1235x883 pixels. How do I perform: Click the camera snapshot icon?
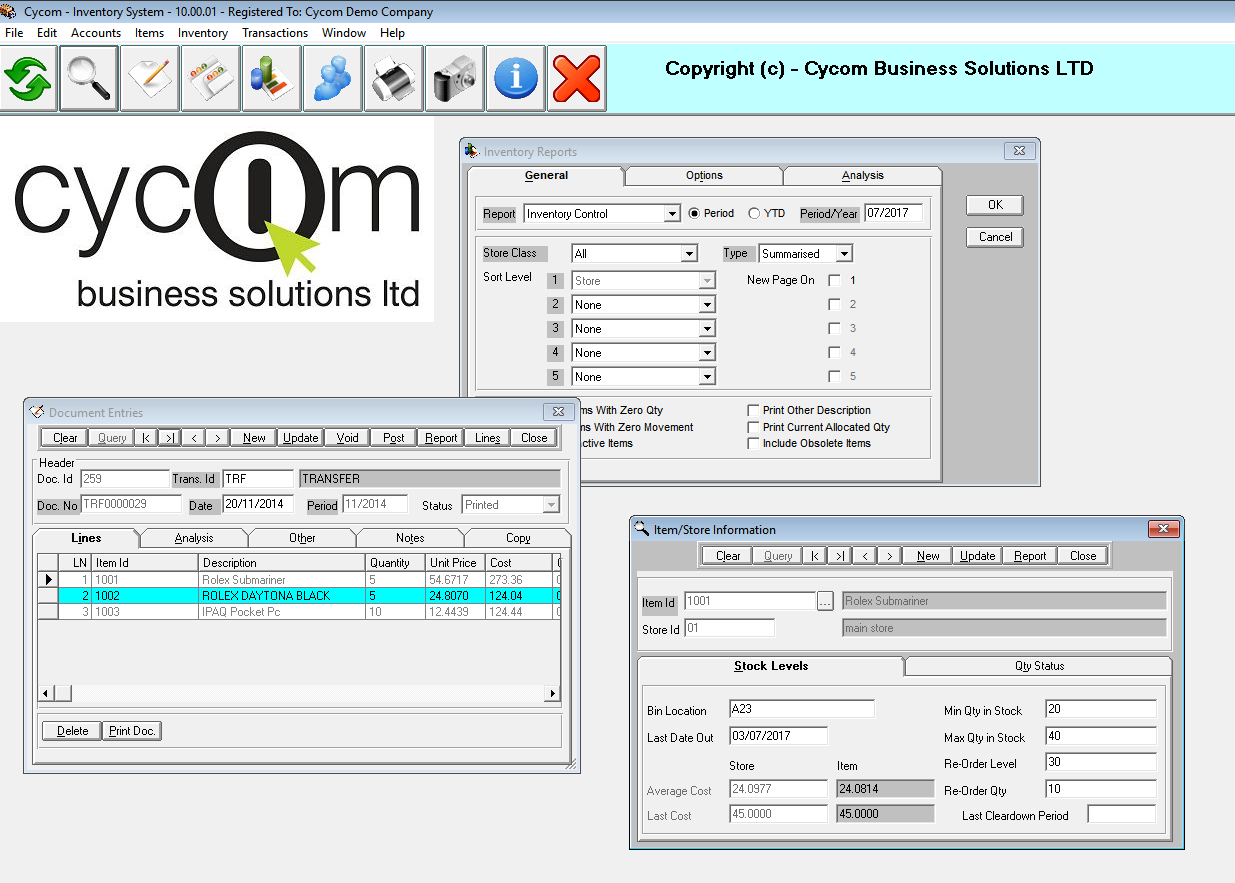coord(454,79)
